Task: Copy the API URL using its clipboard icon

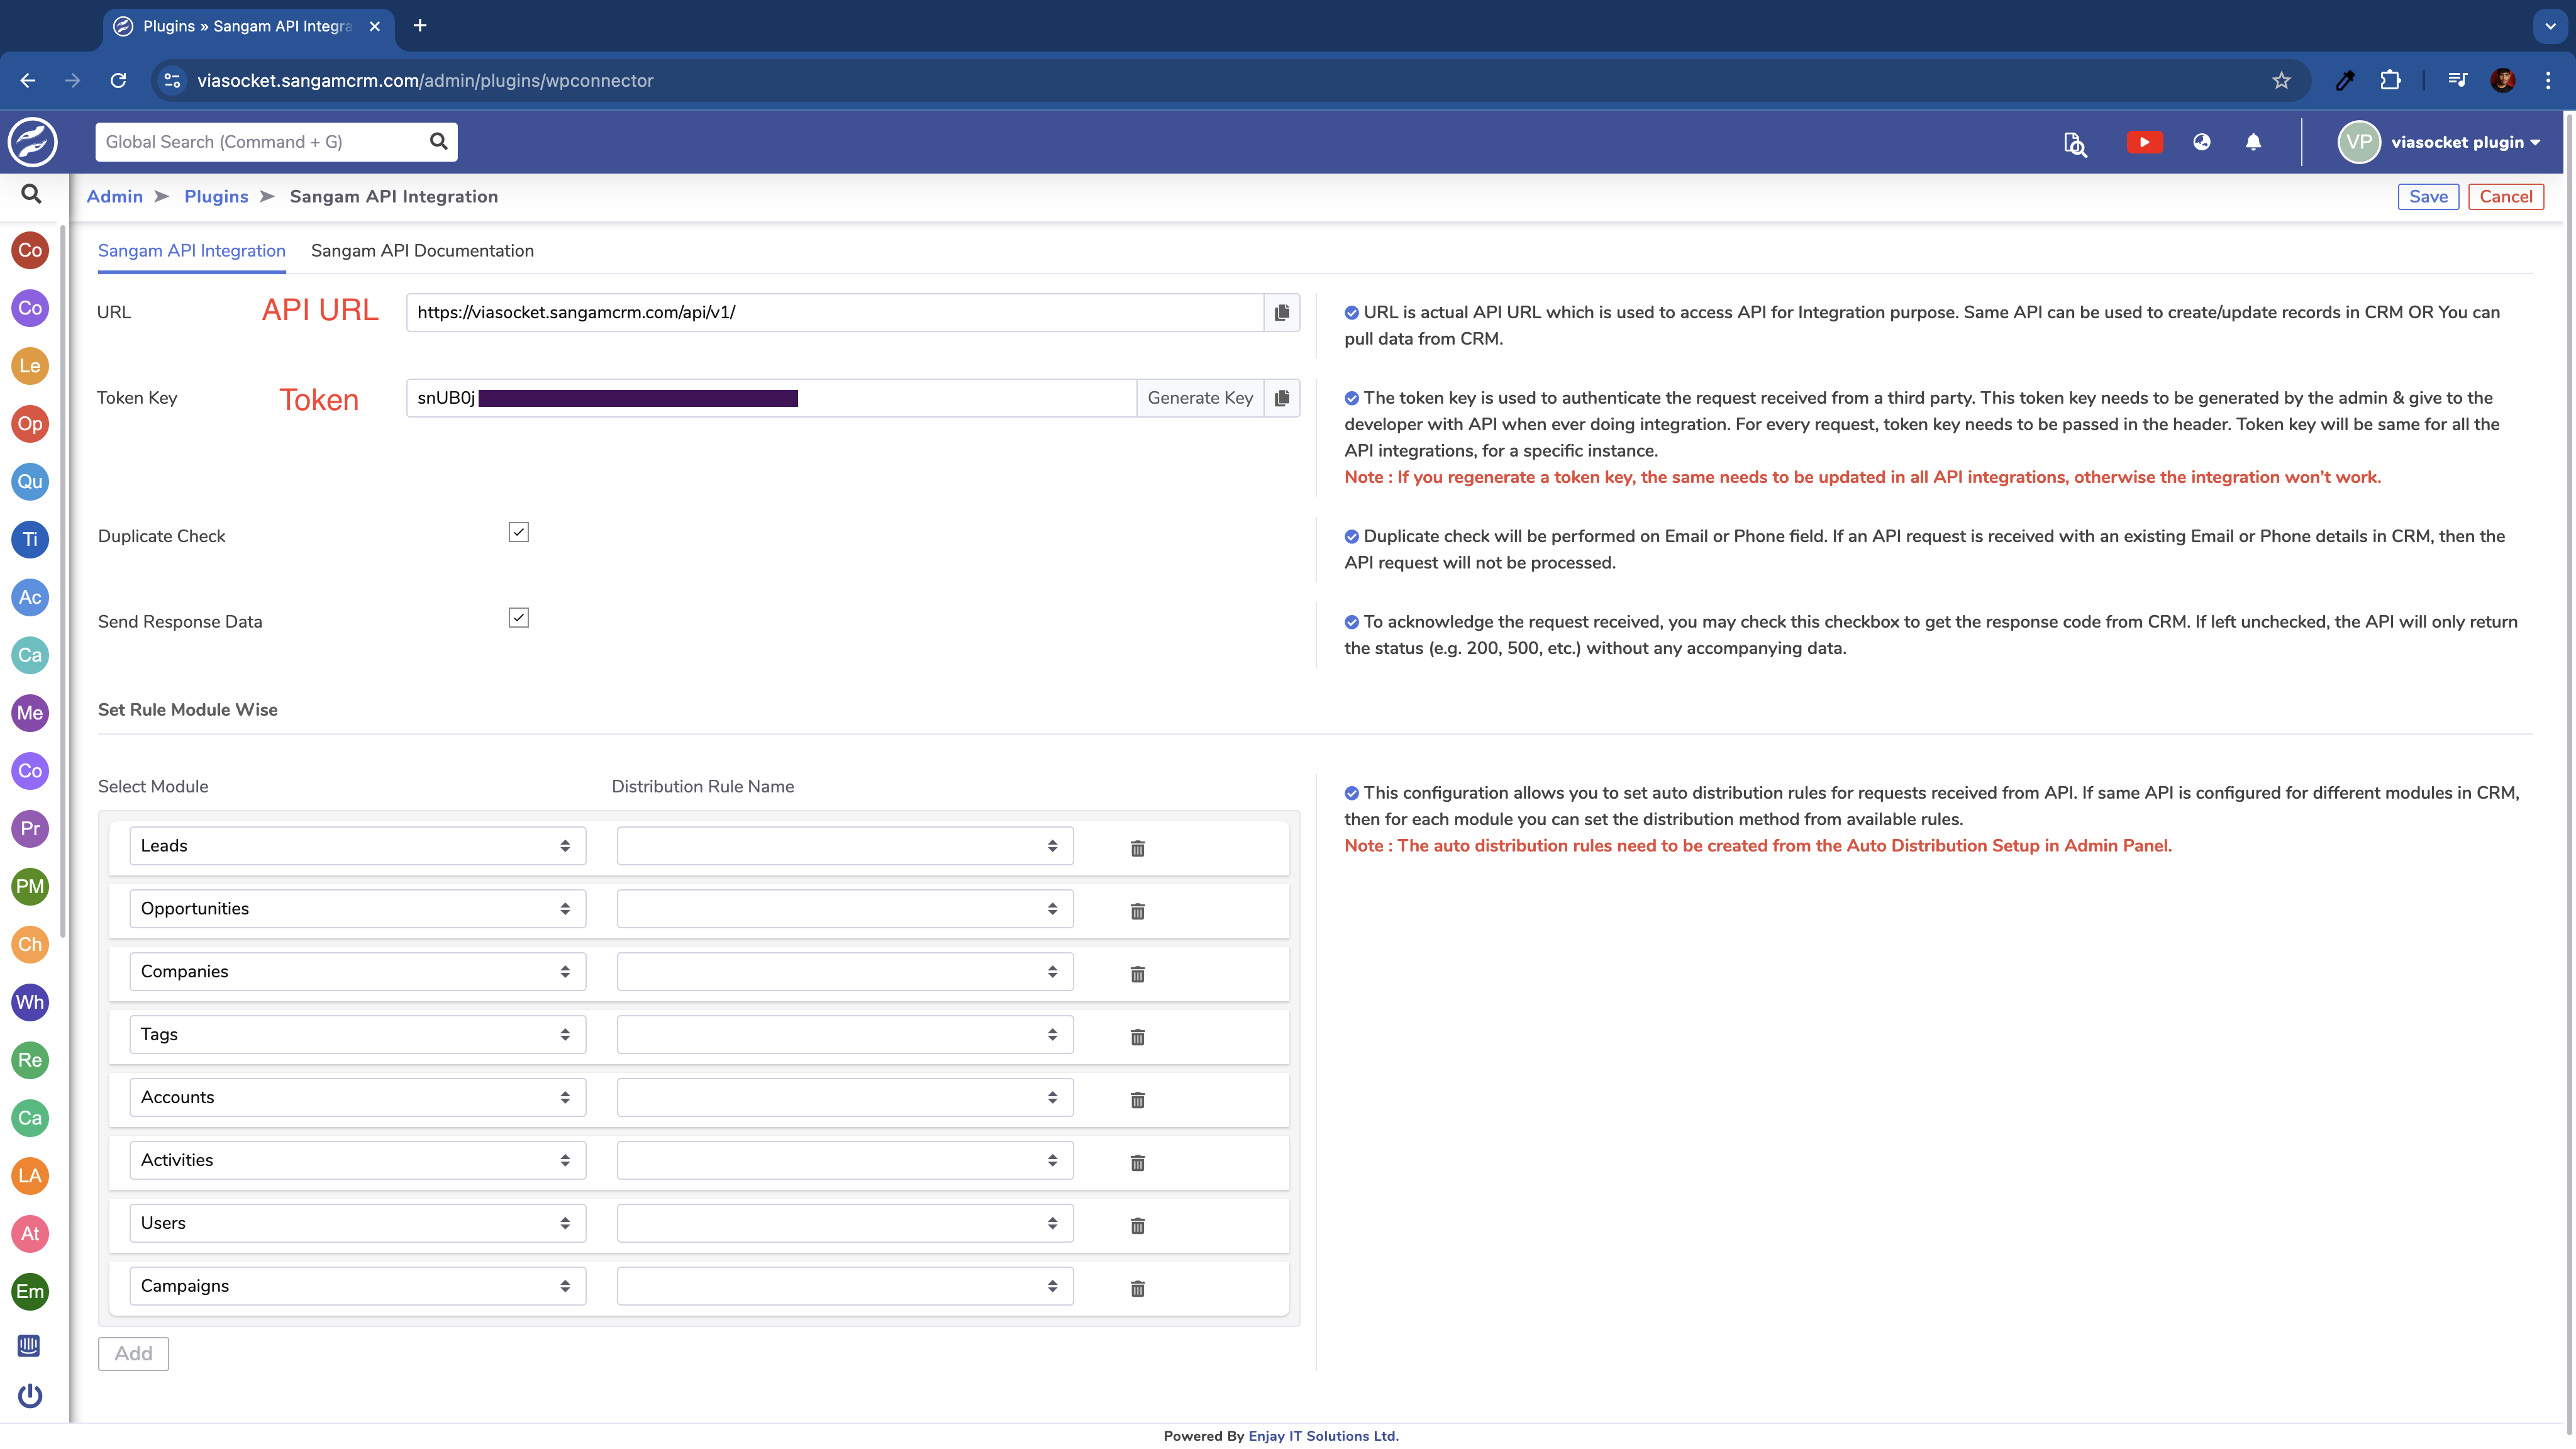Action: pyautogui.click(x=1282, y=312)
